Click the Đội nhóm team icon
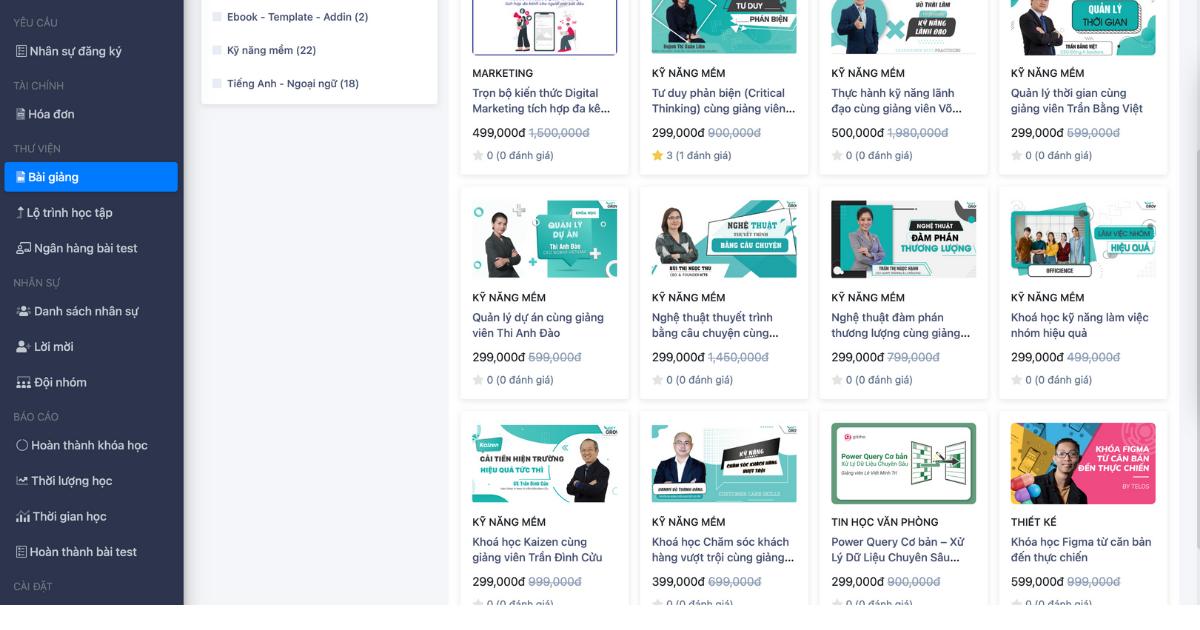This screenshot has height=630, width=1200. click(24, 382)
